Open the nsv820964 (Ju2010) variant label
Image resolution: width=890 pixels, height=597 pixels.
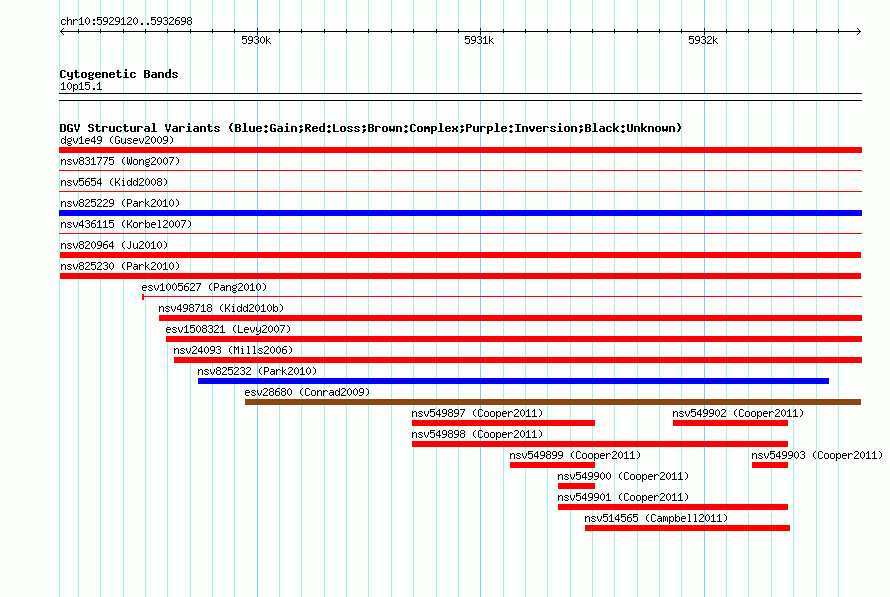(x=114, y=245)
